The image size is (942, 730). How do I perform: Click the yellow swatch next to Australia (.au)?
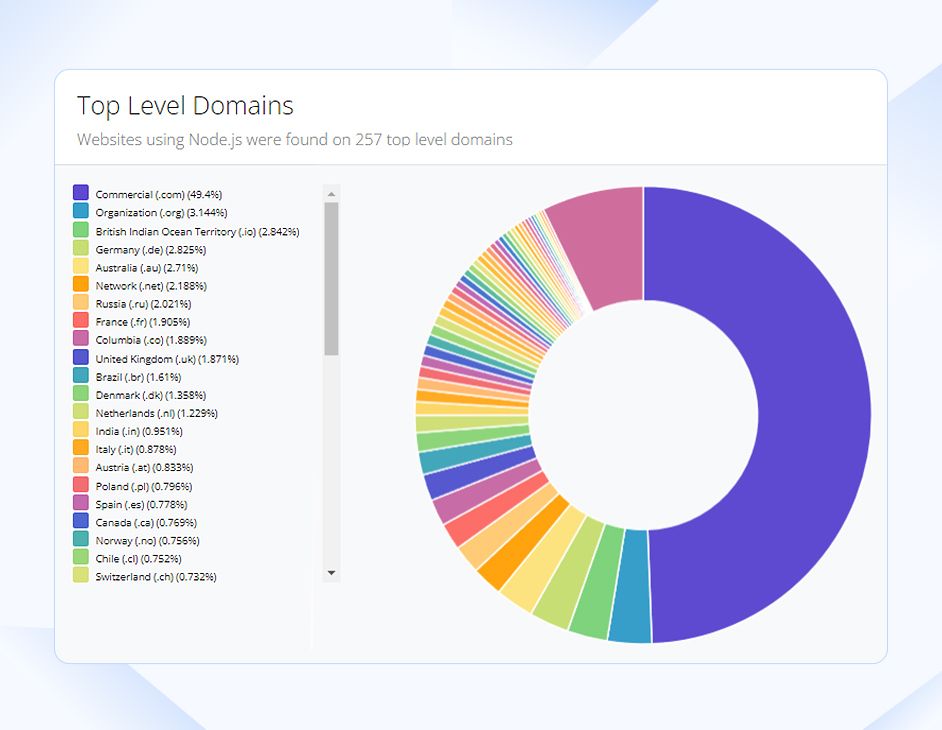click(81, 267)
